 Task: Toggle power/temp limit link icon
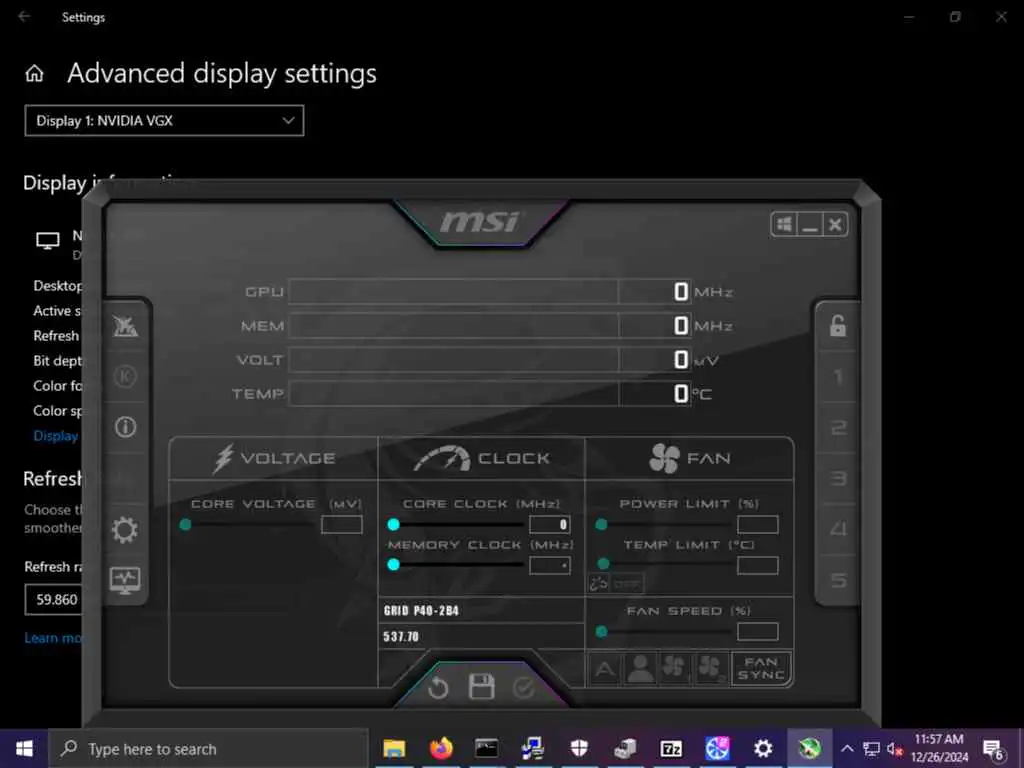click(598, 583)
